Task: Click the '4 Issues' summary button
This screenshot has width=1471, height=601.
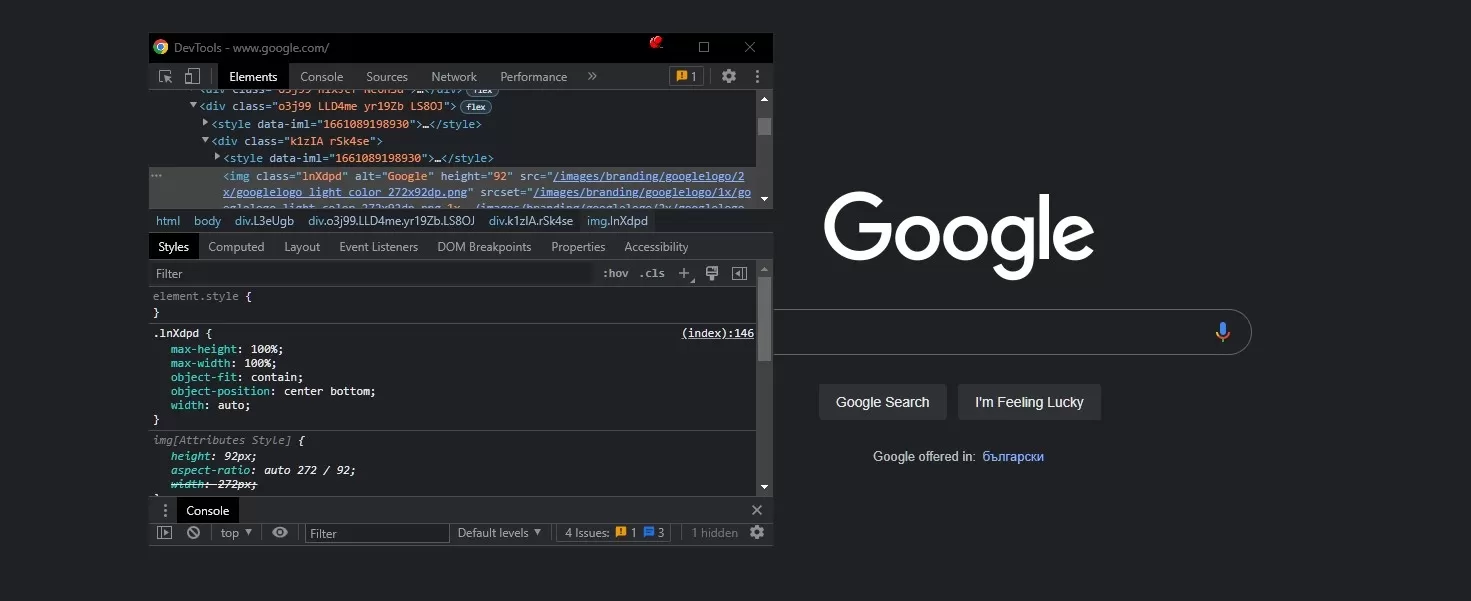Action: click(615, 533)
